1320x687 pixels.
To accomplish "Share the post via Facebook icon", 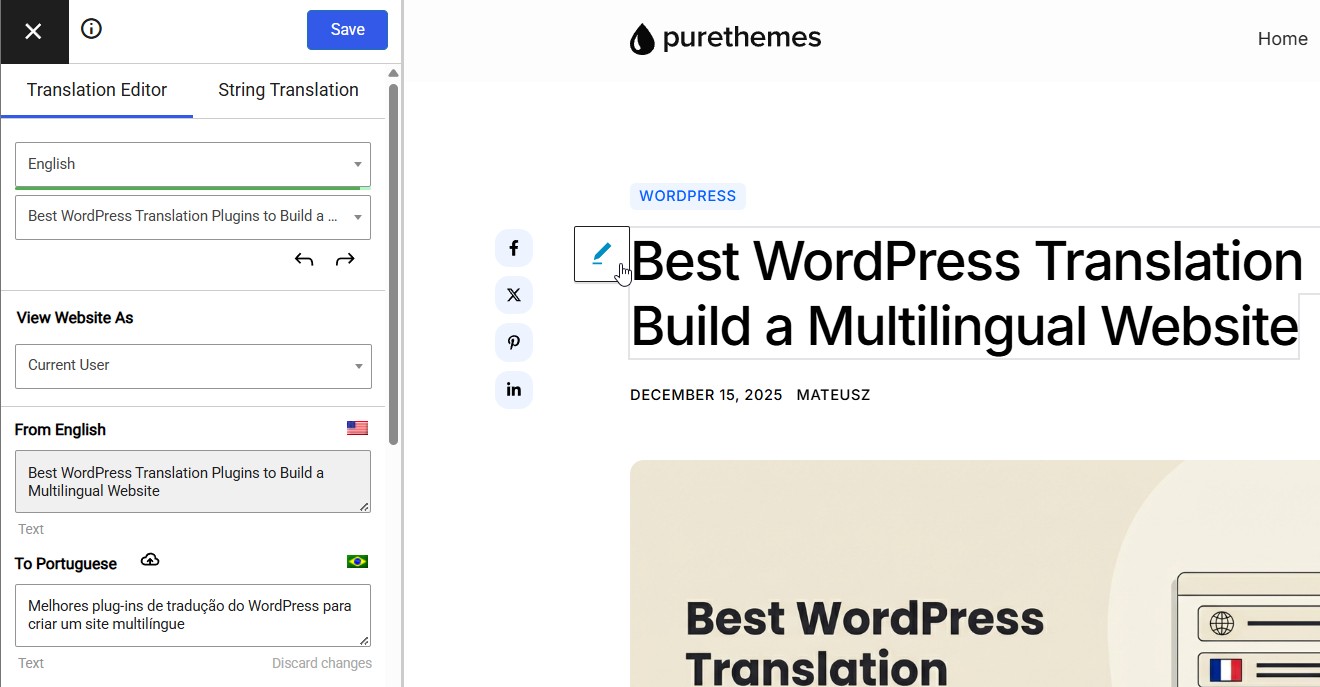I will [514, 248].
